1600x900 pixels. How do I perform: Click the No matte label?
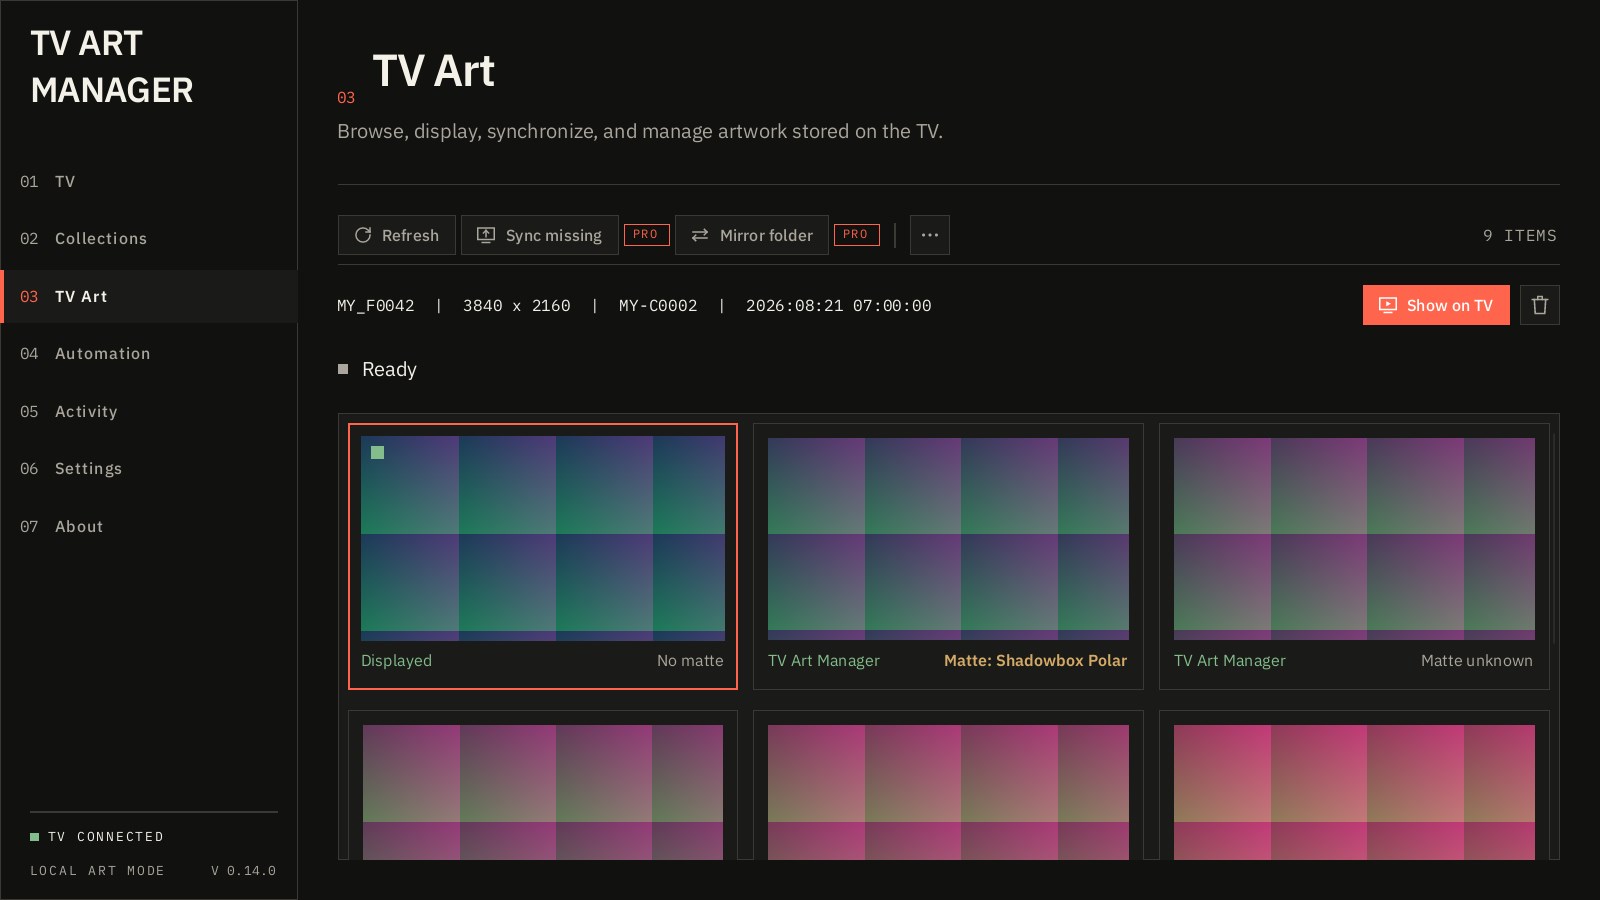(x=690, y=661)
